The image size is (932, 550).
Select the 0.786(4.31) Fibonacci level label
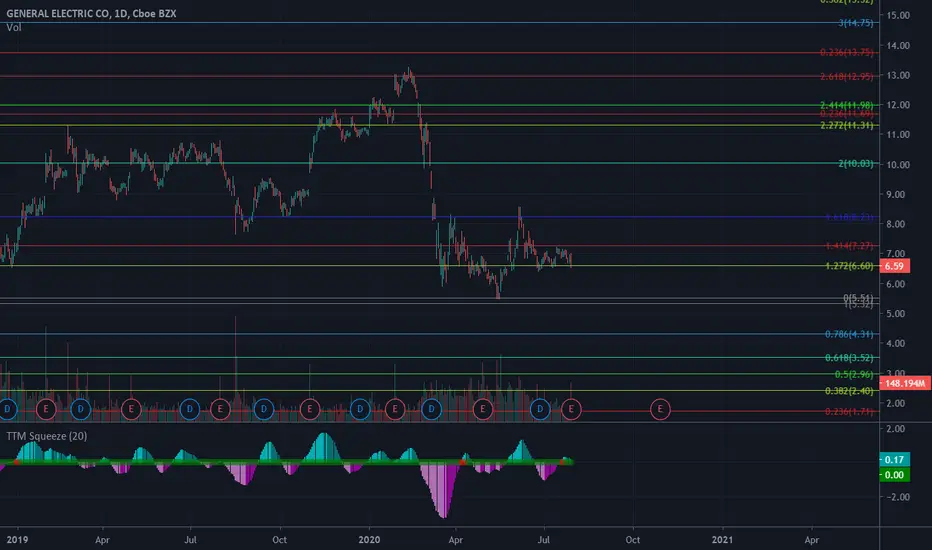(849, 334)
